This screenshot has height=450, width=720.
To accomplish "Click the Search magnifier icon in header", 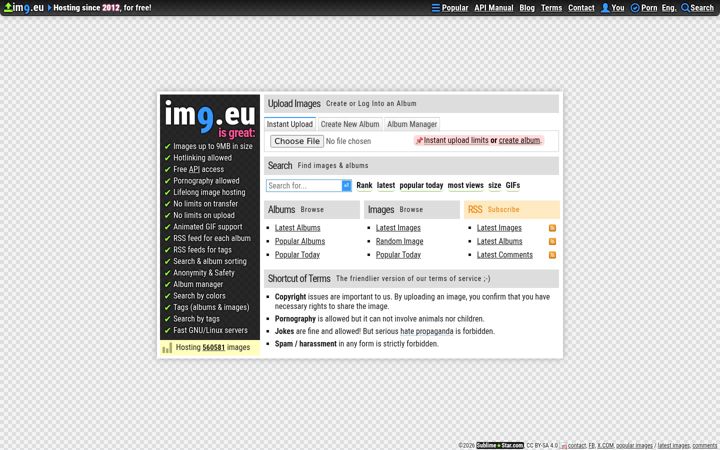I will [x=685, y=8].
